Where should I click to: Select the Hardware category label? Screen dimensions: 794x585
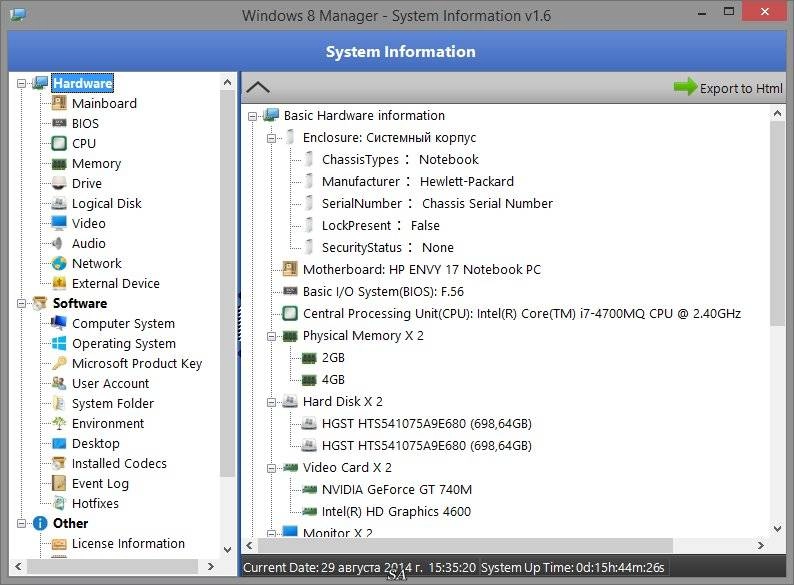(83, 84)
